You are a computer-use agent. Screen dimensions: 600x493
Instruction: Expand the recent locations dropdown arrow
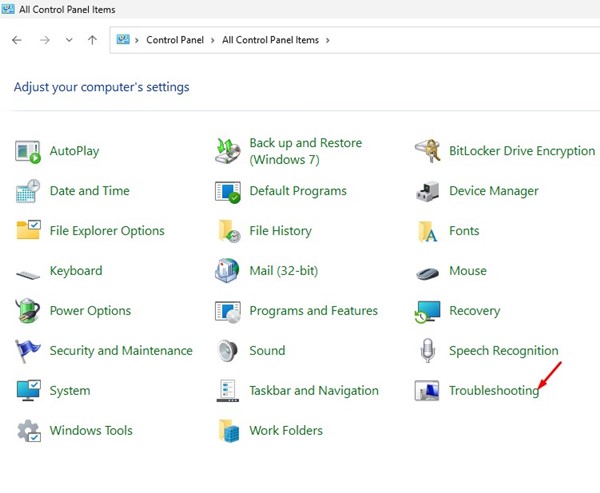(69, 40)
